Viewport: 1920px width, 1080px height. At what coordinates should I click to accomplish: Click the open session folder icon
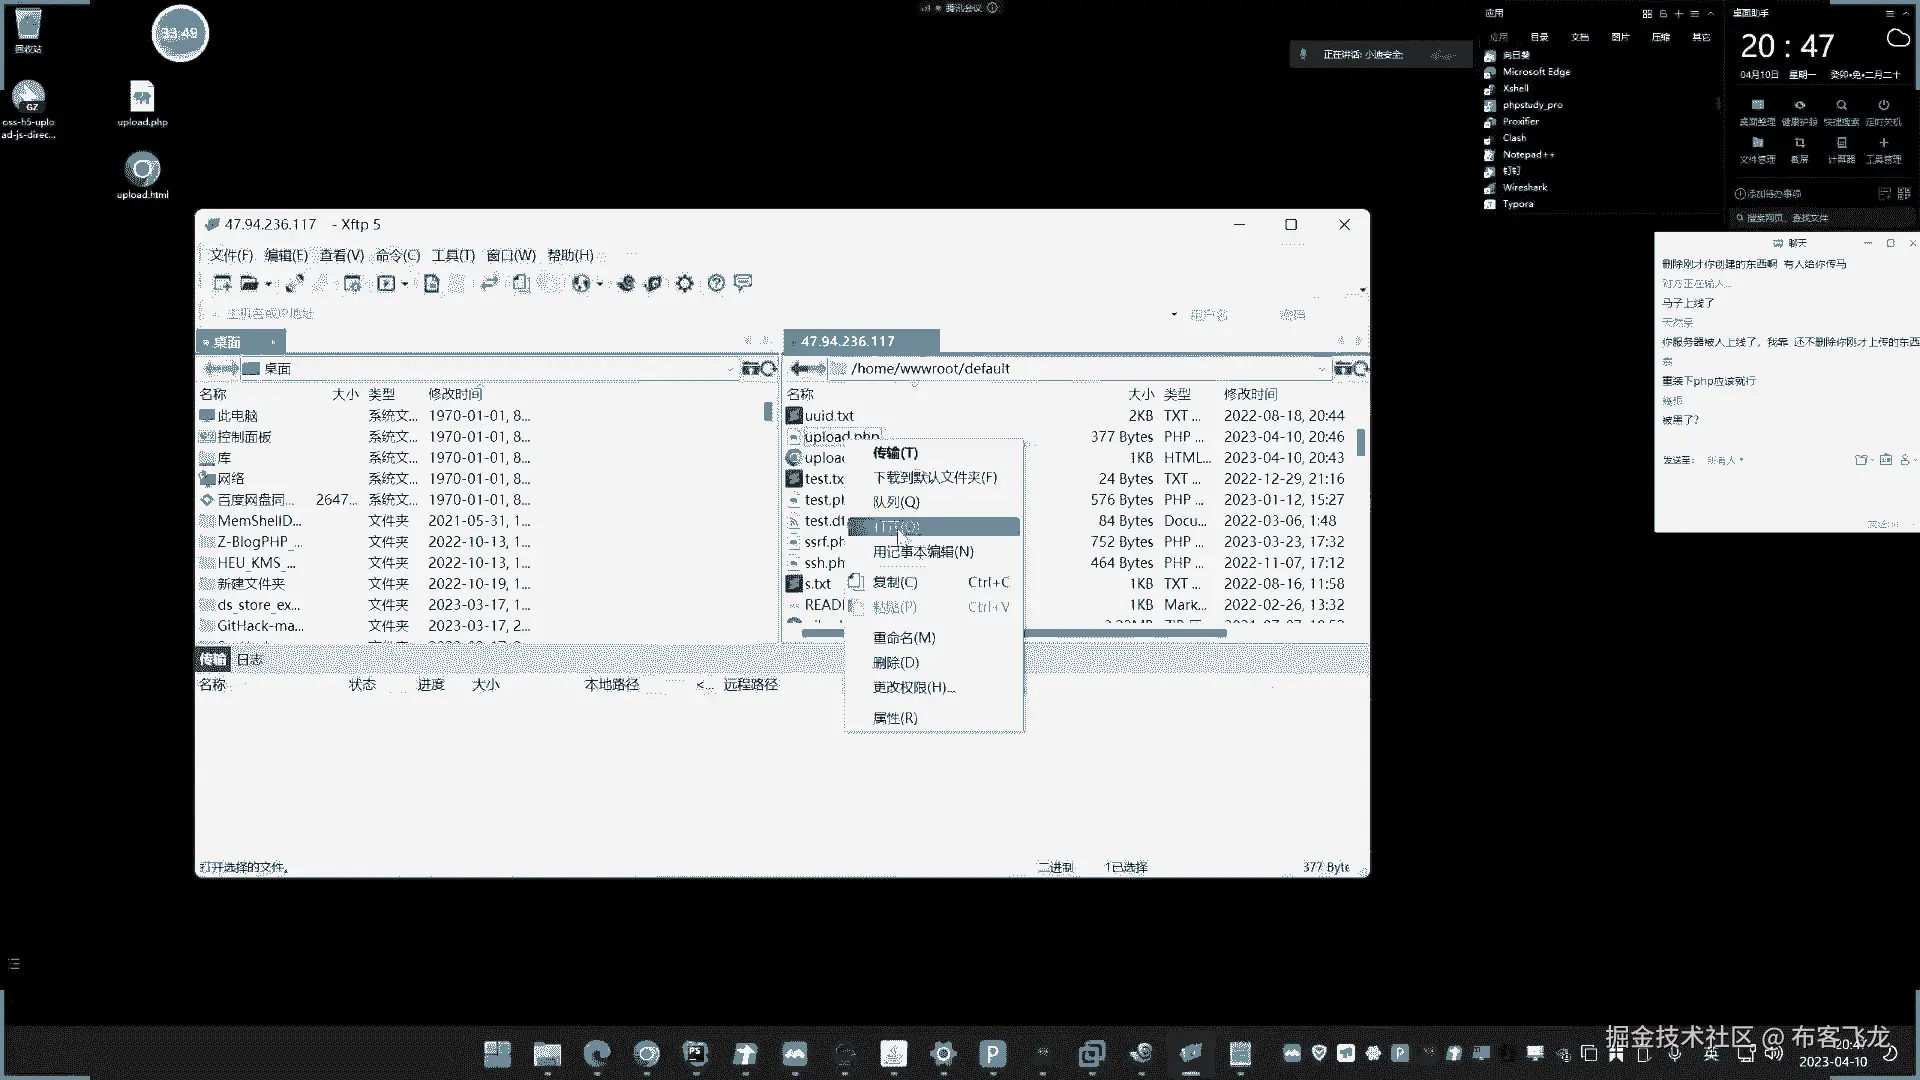point(249,283)
